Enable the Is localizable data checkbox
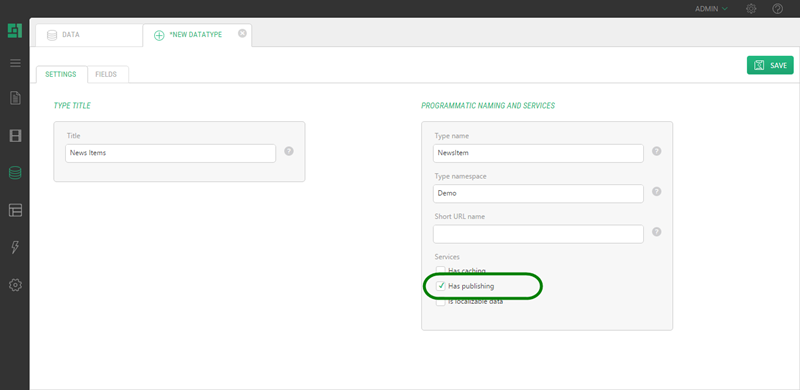The height and width of the screenshot is (390, 800). click(440, 302)
